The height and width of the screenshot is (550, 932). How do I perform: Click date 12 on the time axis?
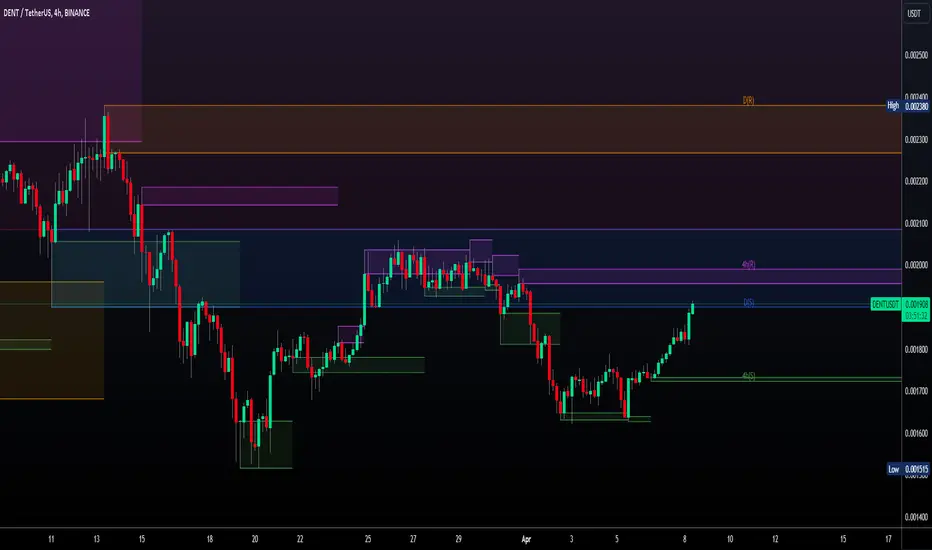coord(775,539)
